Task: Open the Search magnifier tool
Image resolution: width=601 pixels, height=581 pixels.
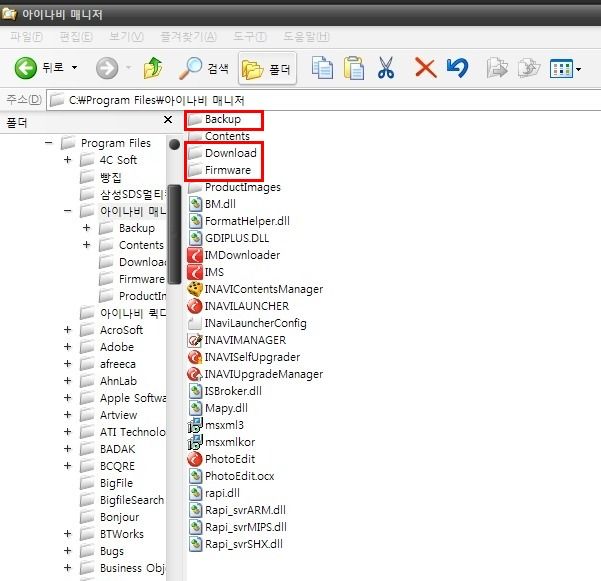Action: [204, 69]
